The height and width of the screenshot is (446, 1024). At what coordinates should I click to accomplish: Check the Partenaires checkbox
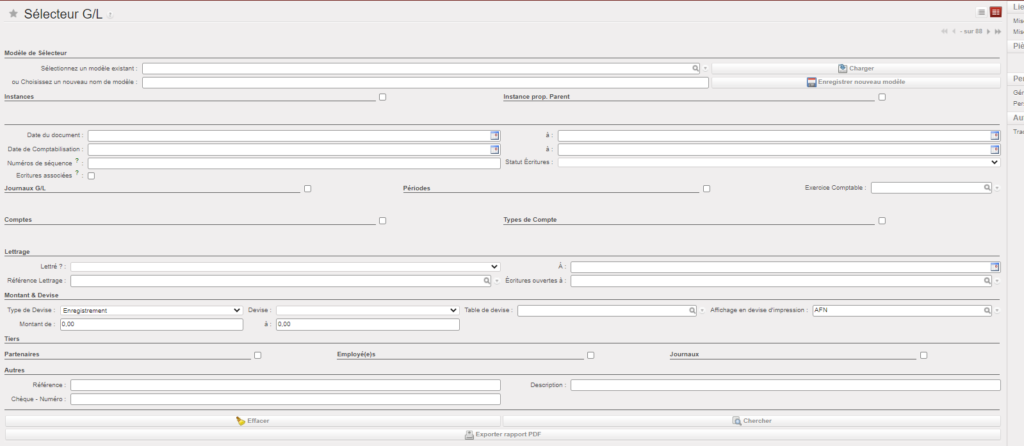click(258, 355)
